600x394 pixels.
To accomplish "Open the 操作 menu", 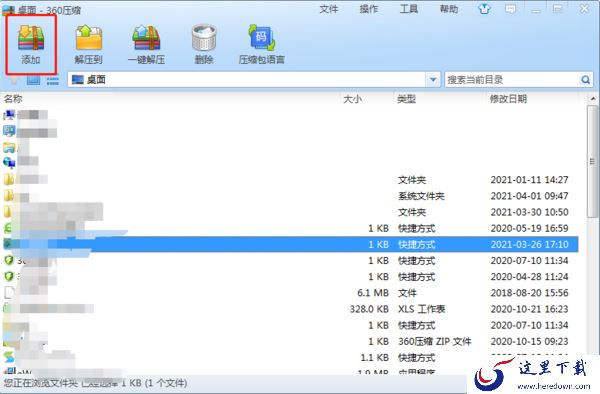I will click(x=369, y=9).
